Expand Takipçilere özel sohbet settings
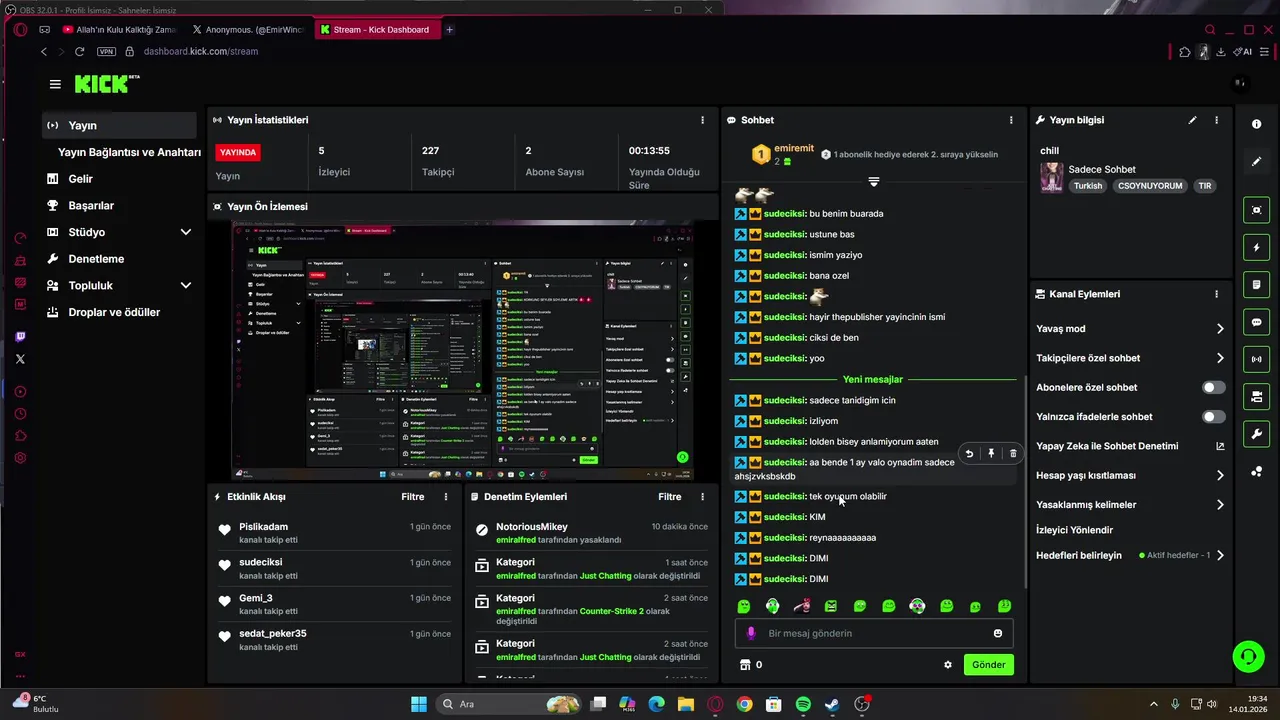 [x=1220, y=358]
